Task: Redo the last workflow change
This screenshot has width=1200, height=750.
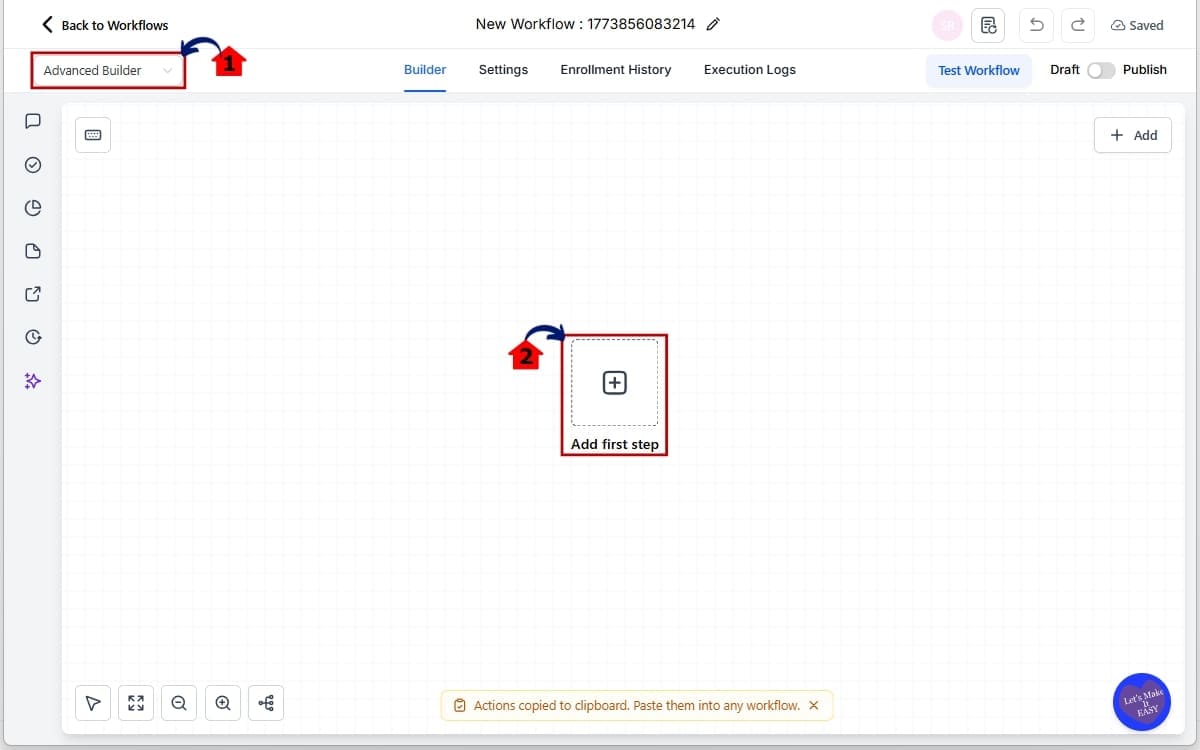Action: point(1077,25)
